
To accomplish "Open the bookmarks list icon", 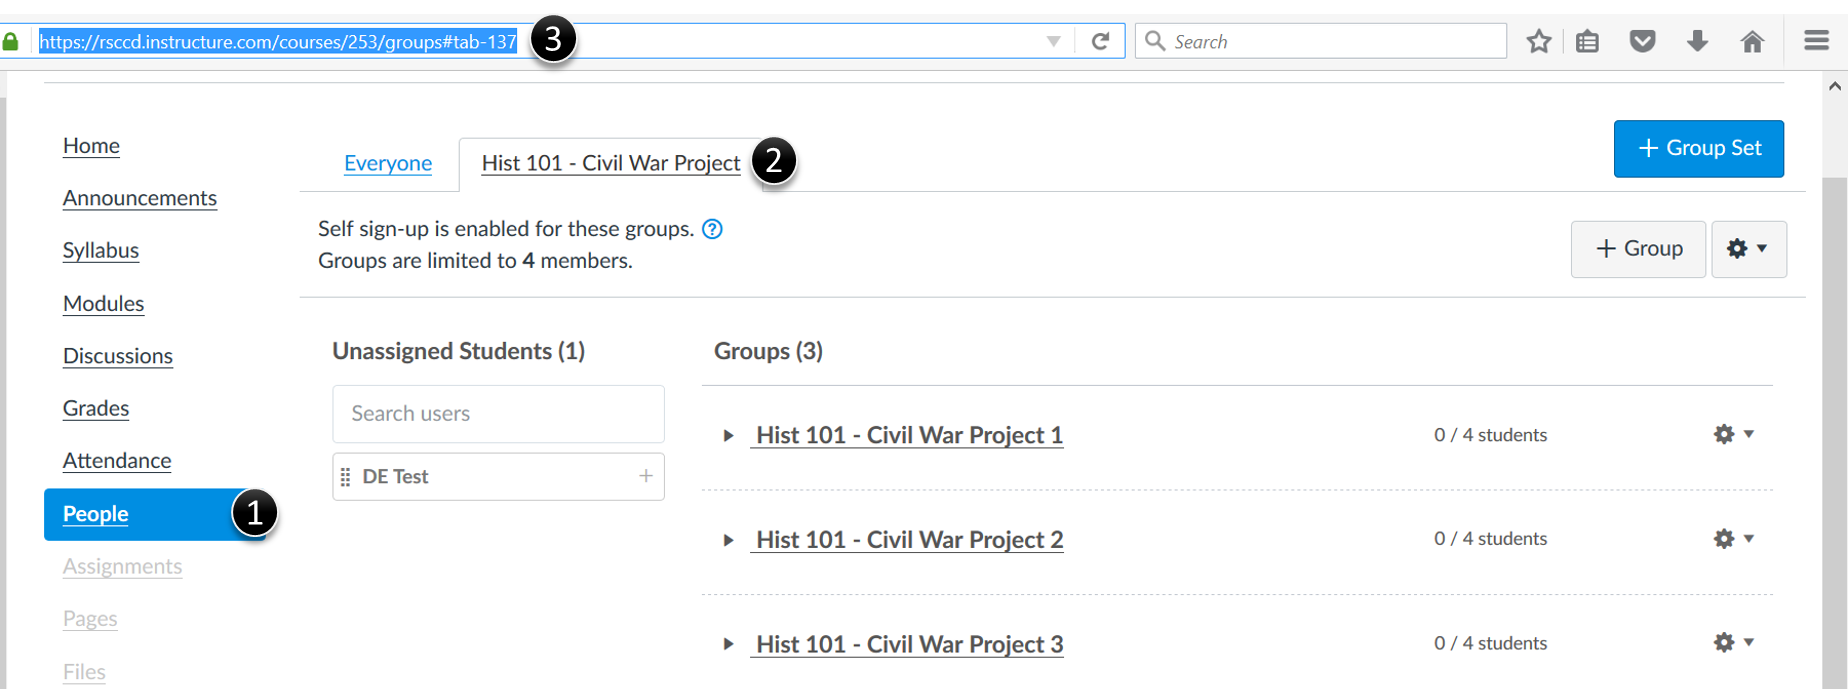I will 1587,41.
